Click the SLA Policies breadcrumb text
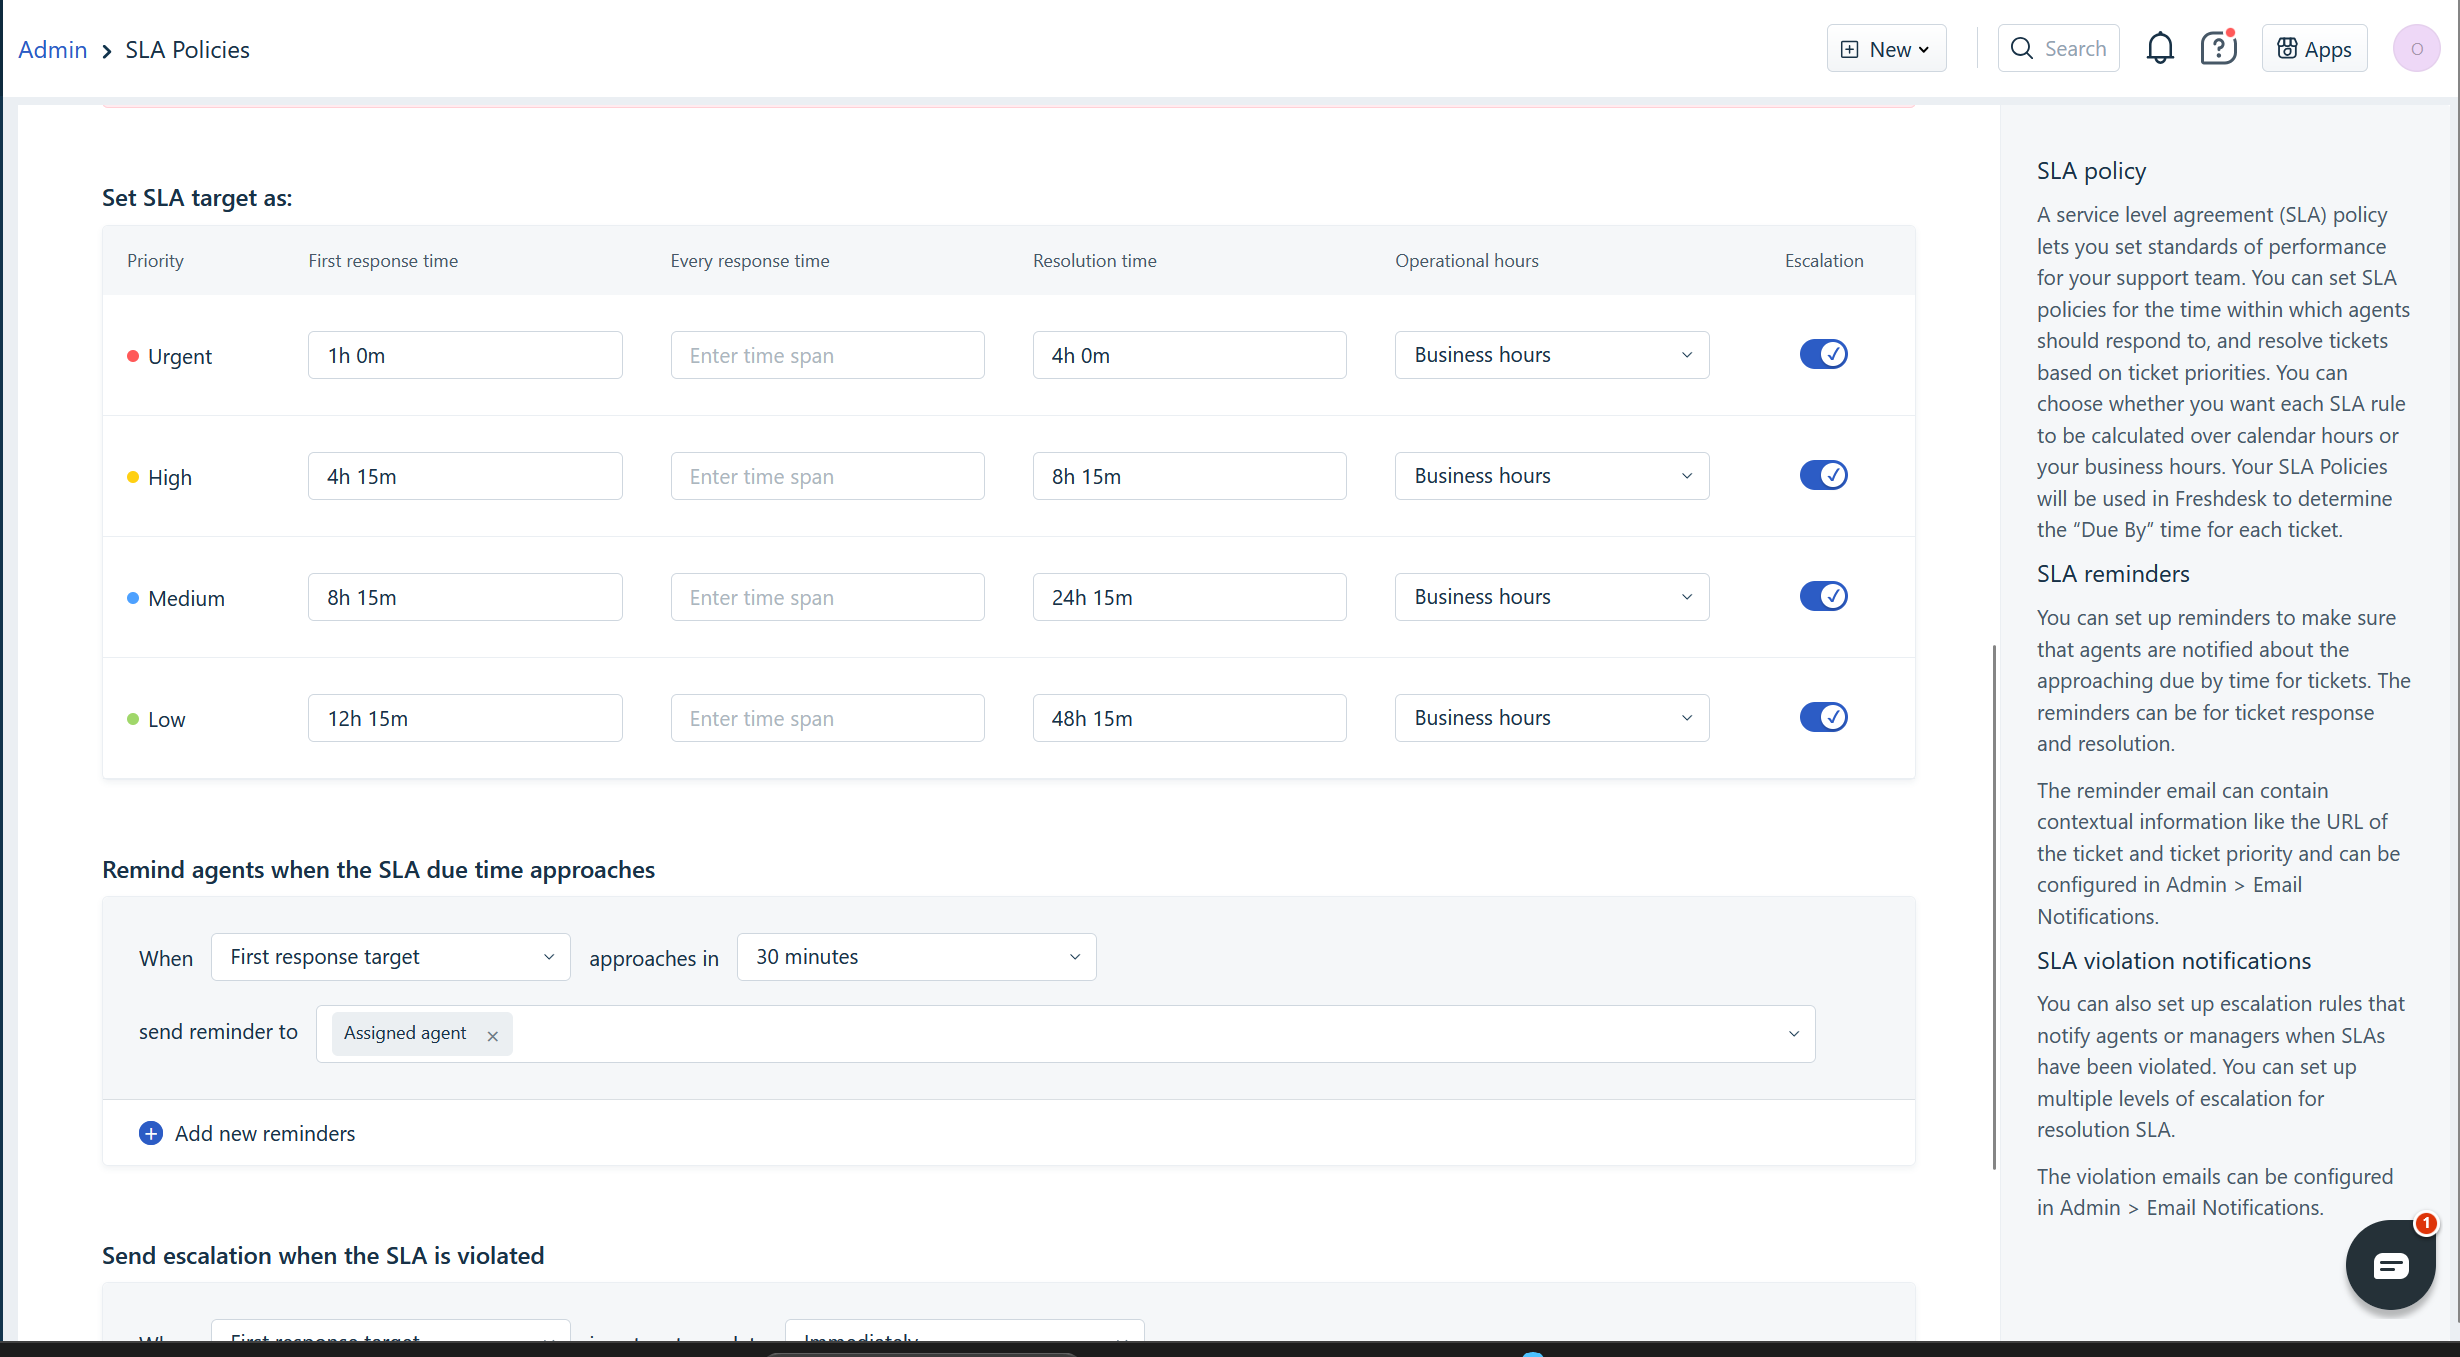 pos(187,49)
